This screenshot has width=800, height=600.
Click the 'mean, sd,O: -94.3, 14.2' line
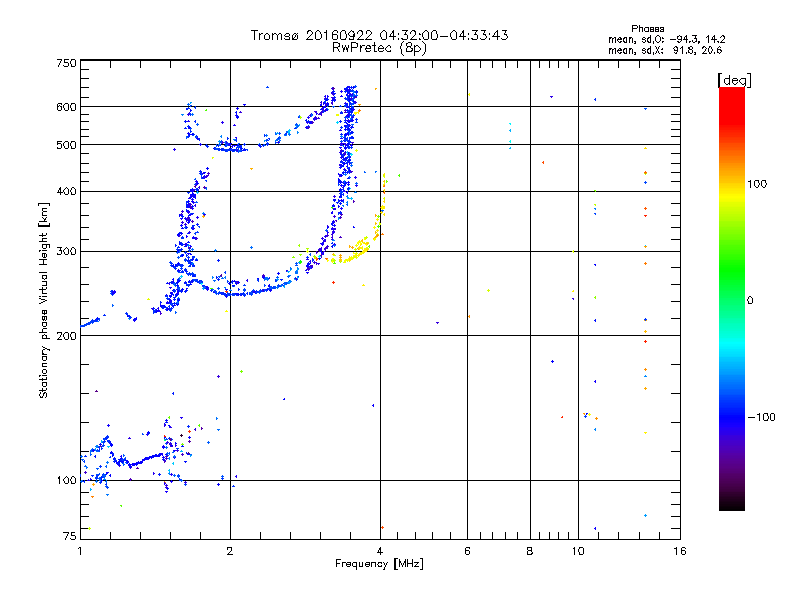tap(666, 39)
